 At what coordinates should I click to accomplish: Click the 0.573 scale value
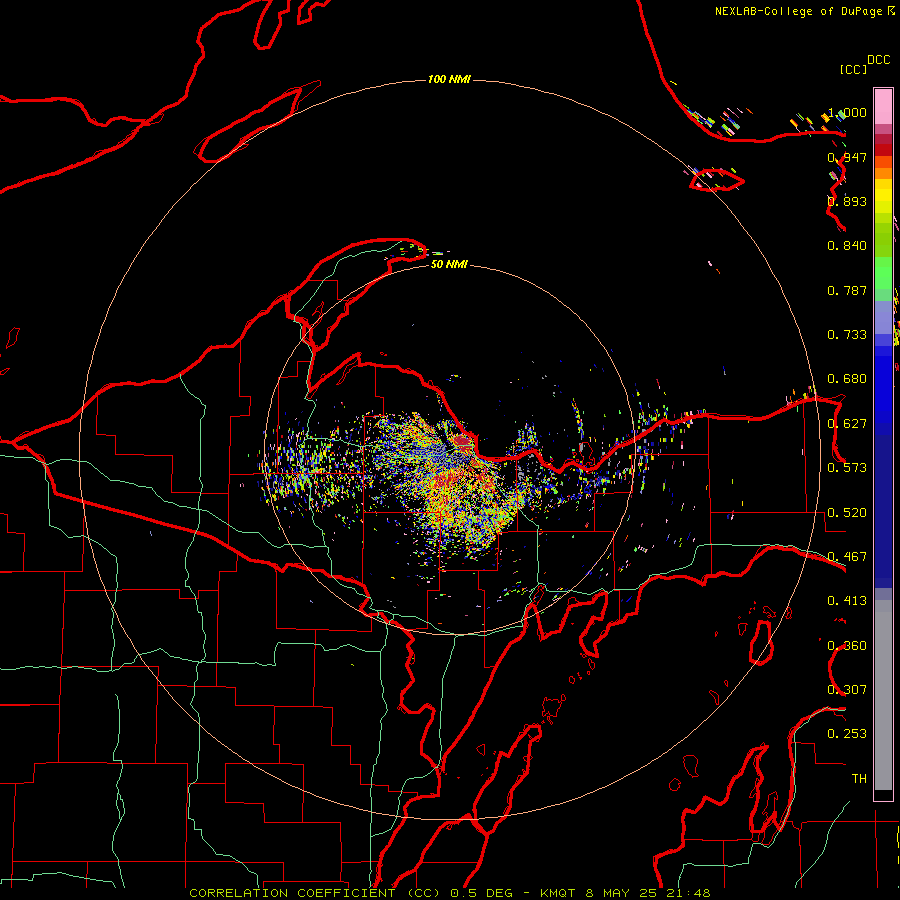pos(847,468)
